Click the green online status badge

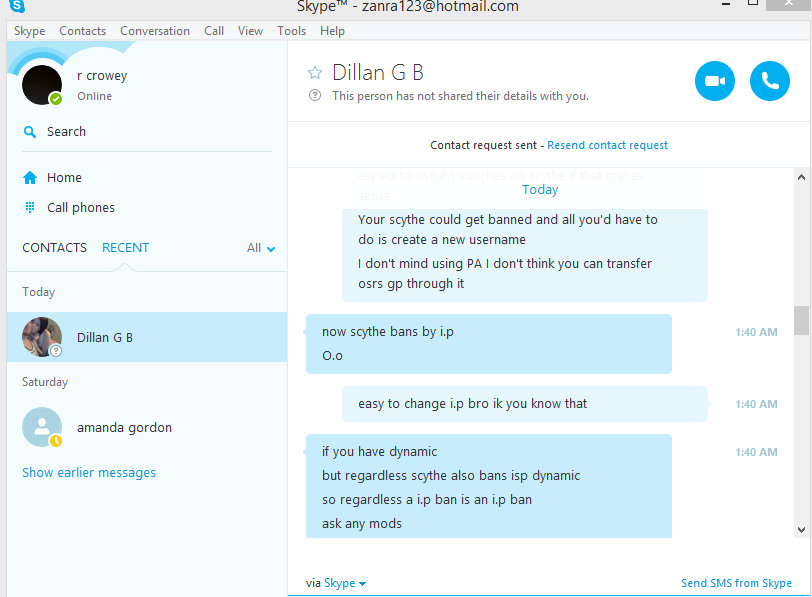pos(56,98)
